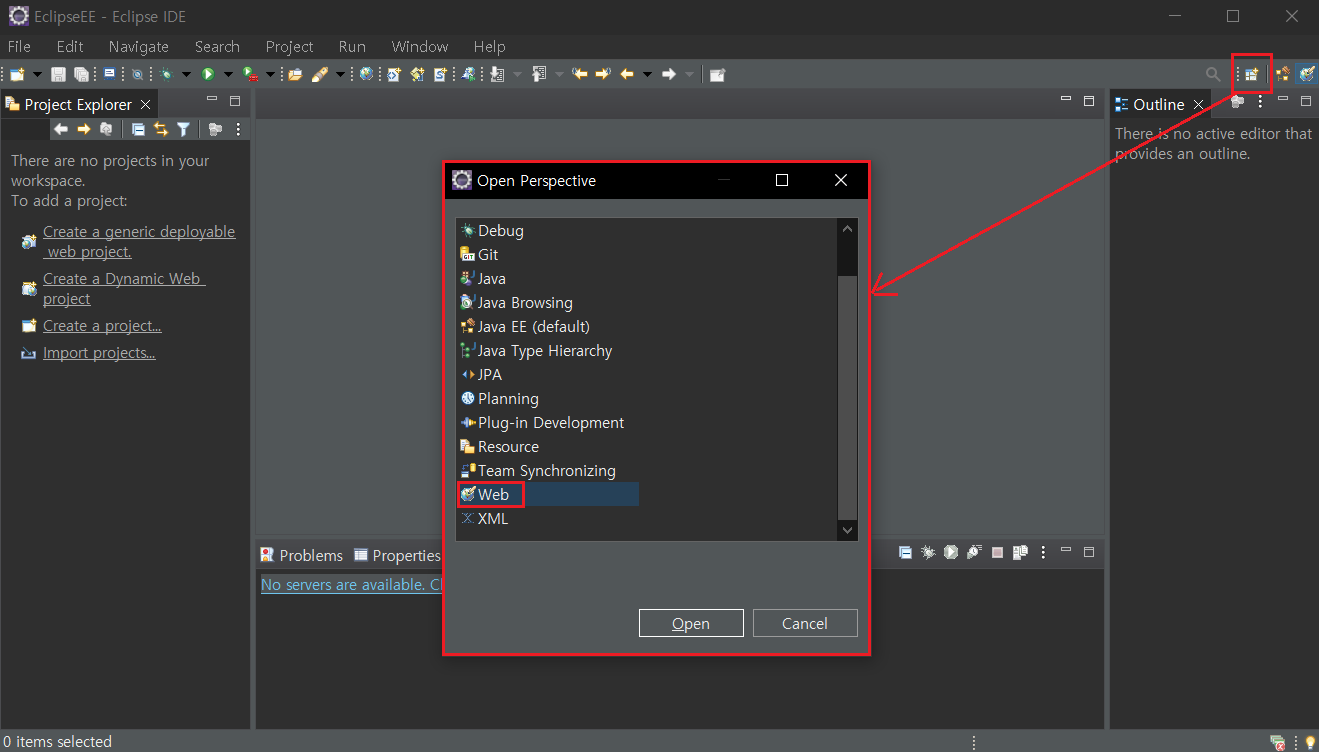Switch to the Web perspective toolbar icon
1319x752 pixels.
click(x=1306, y=74)
